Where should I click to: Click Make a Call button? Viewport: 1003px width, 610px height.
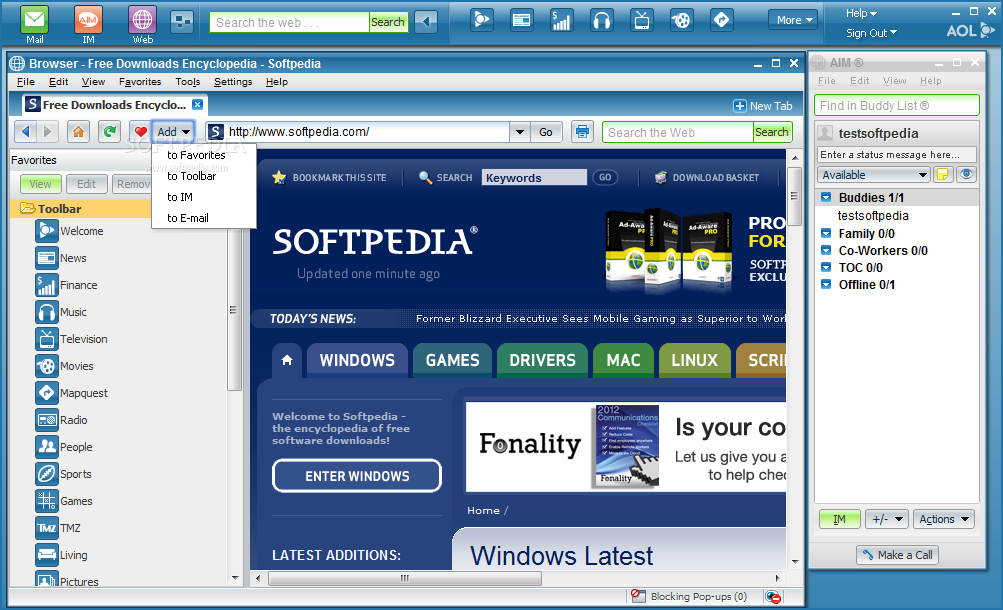click(897, 554)
